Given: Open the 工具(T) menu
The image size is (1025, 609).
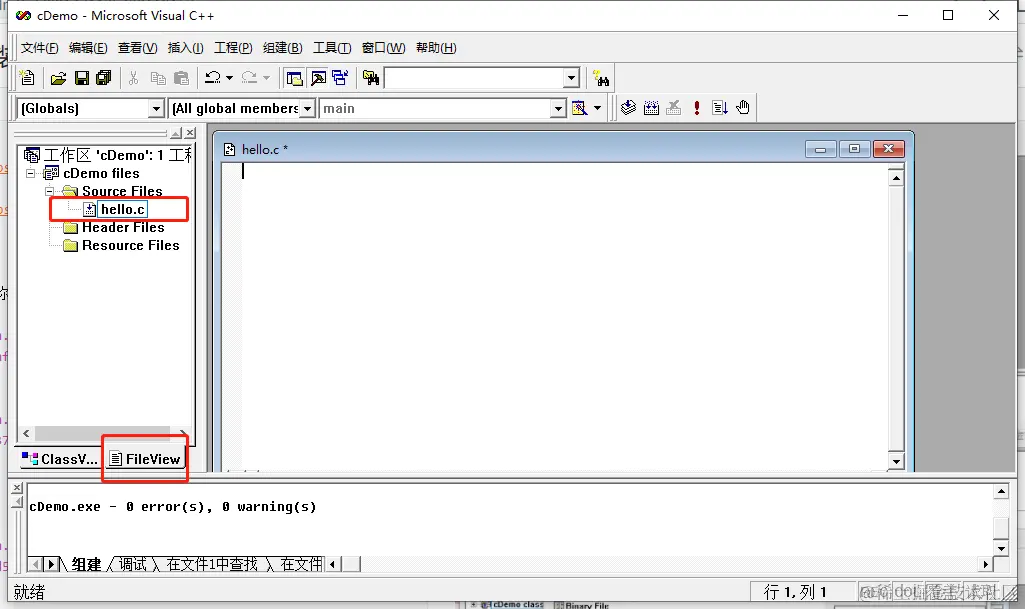Looking at the screenshot, I should click(x=331, y=48).
